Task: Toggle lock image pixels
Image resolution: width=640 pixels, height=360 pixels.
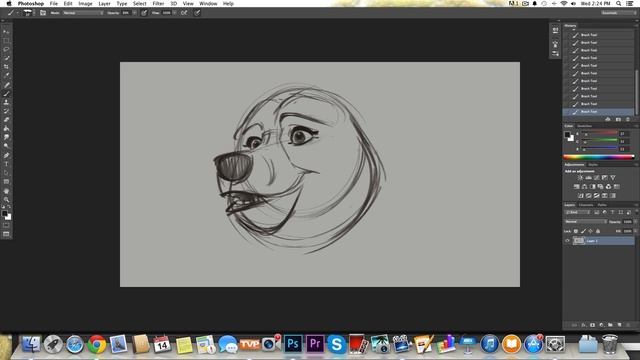Action: pos(583,231)
